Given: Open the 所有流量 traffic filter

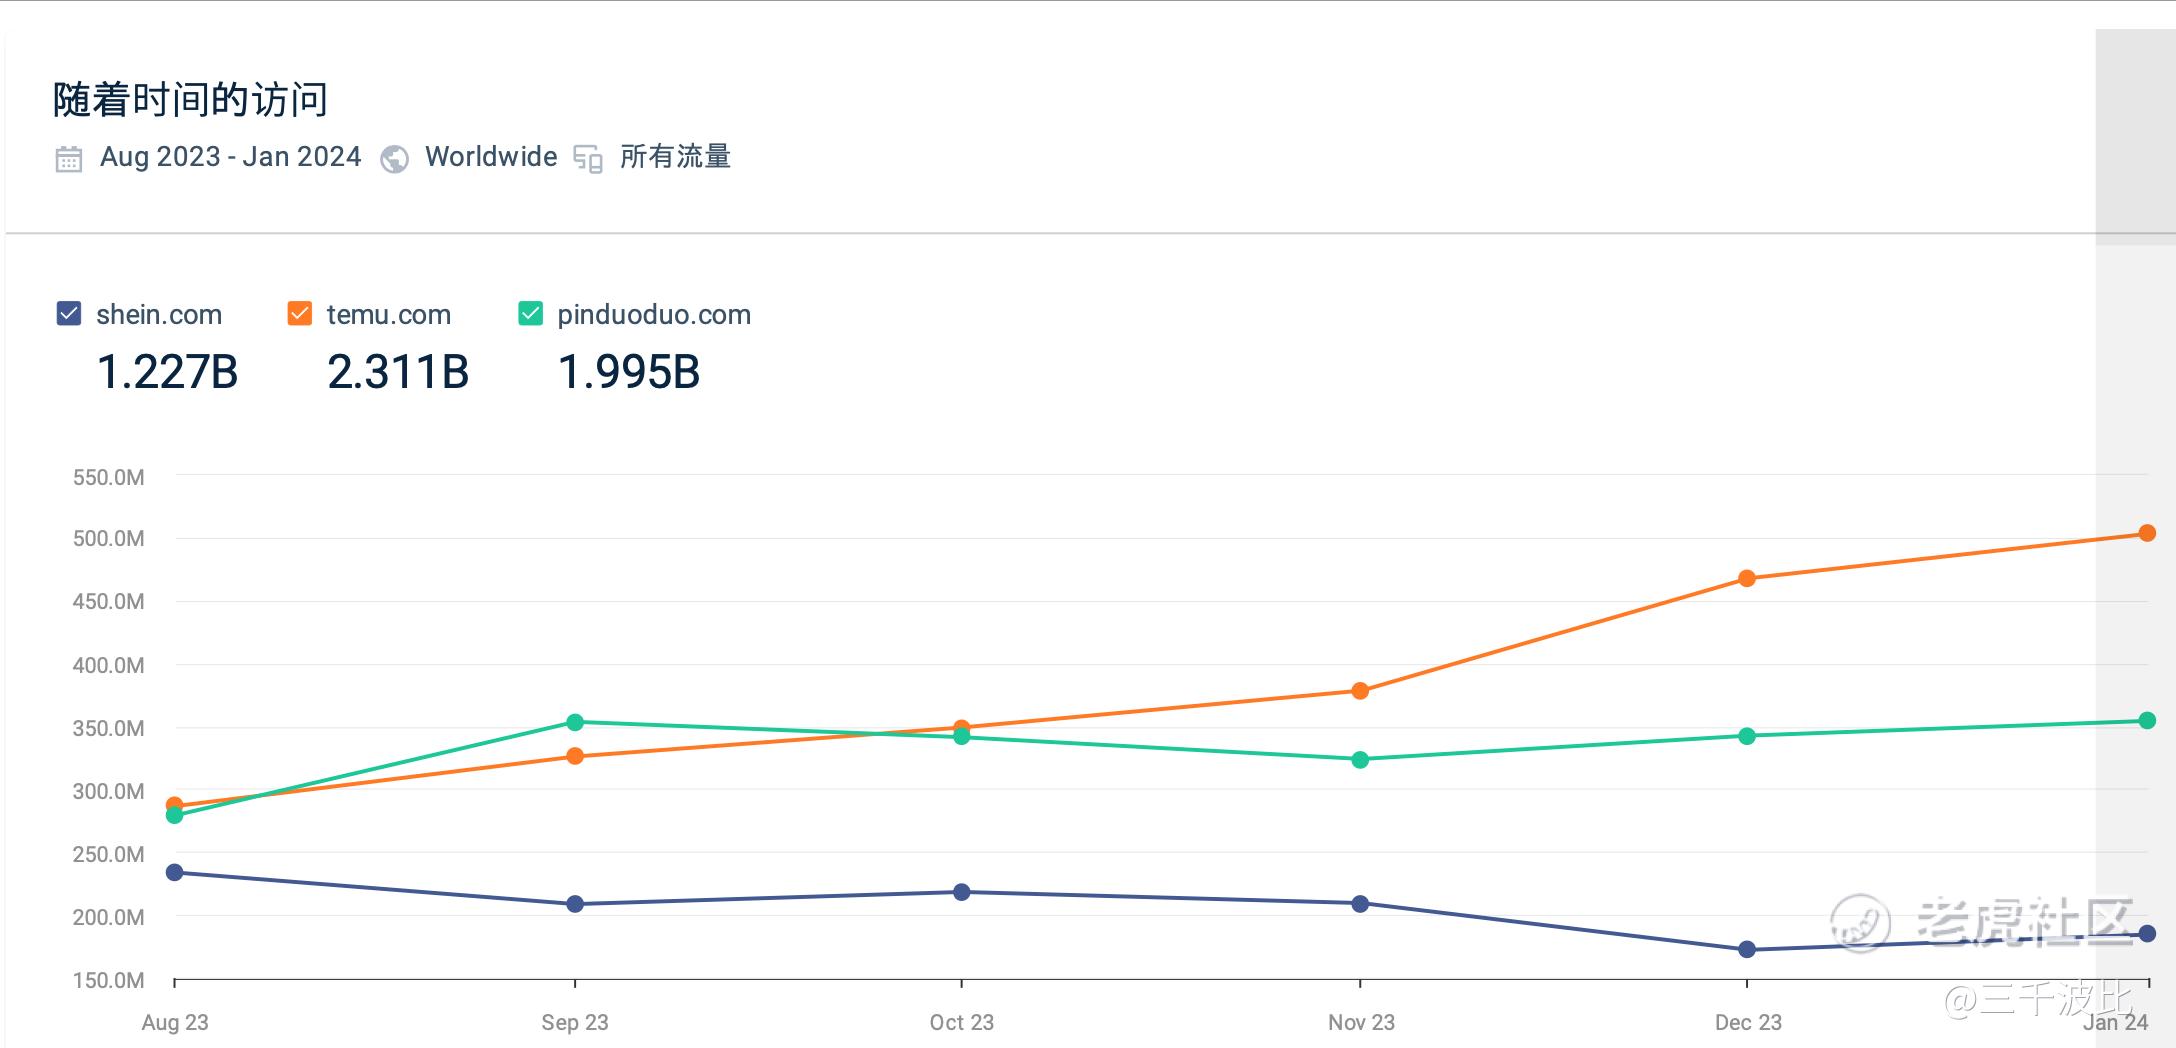Looking at the screenshot, I should coord(675,157).
